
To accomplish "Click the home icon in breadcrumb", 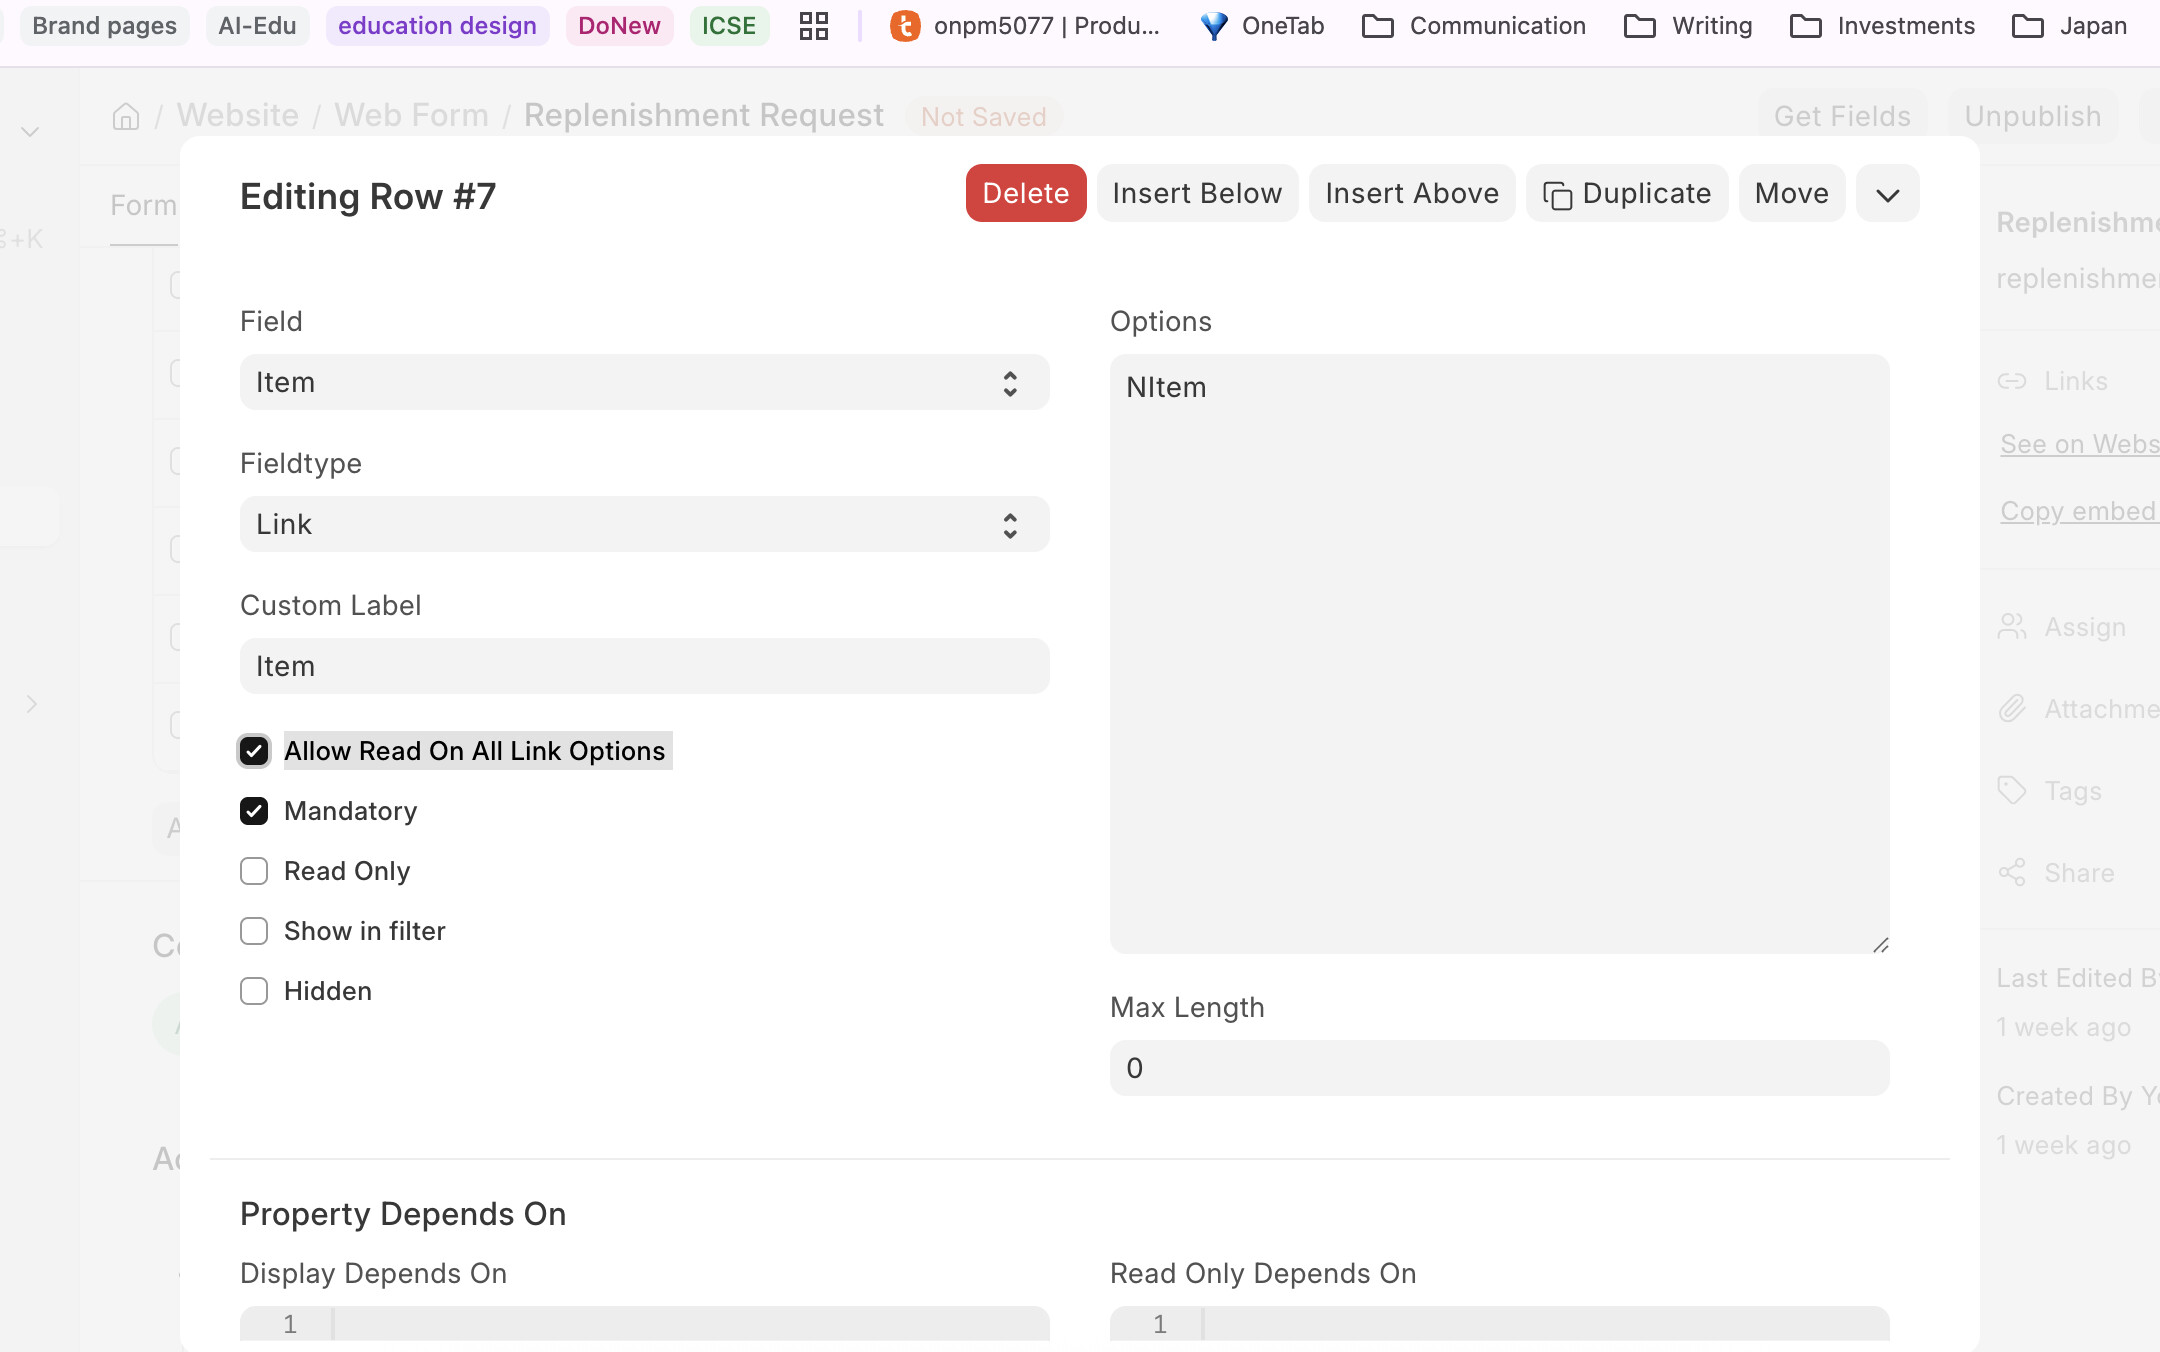I will [126, 117].
